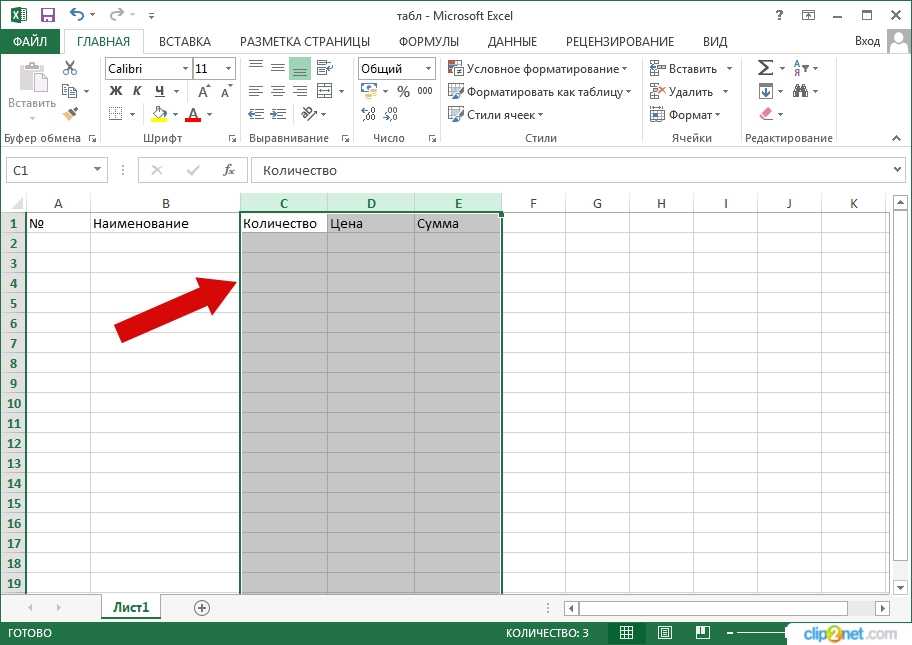Enable wrap text
912x645 pixels.
[325, 68]
